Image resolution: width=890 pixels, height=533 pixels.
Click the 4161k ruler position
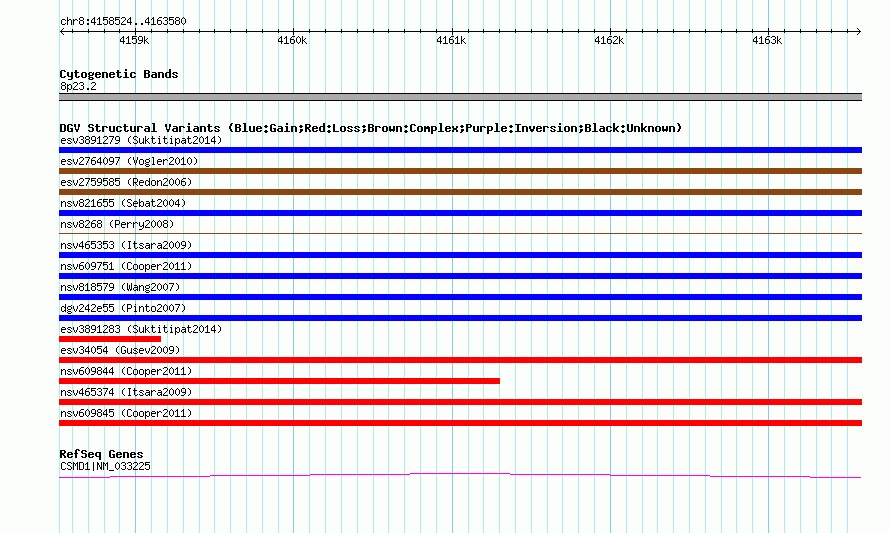coord(451,40)
